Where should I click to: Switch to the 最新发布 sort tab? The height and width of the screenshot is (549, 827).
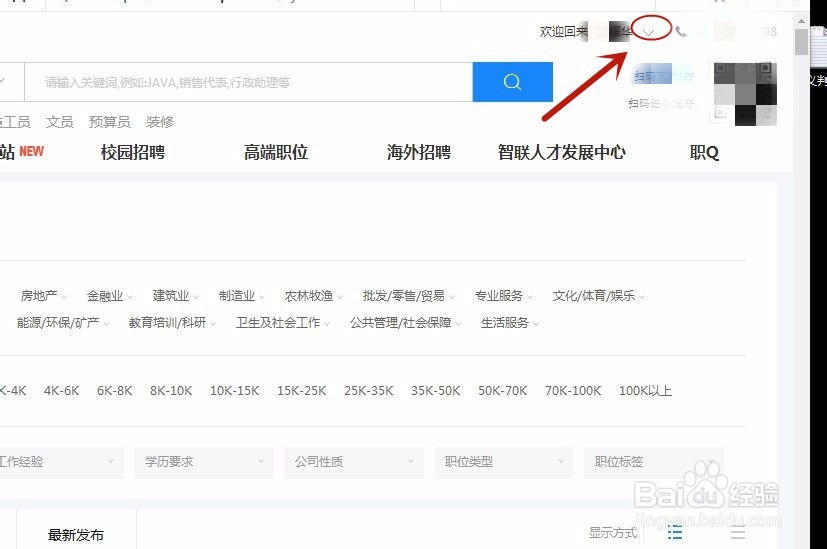76,535
